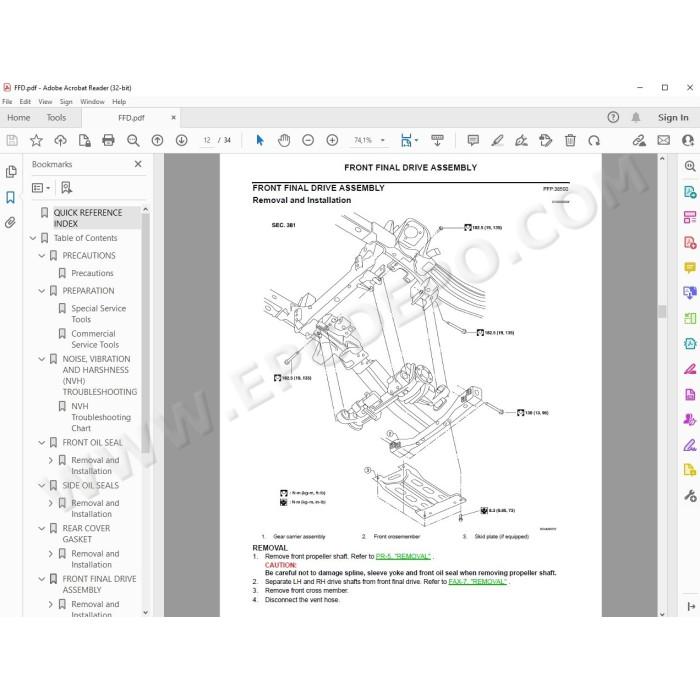The image size is (700, 700).
Task: Click the current page number field
Action: (207, 140)
